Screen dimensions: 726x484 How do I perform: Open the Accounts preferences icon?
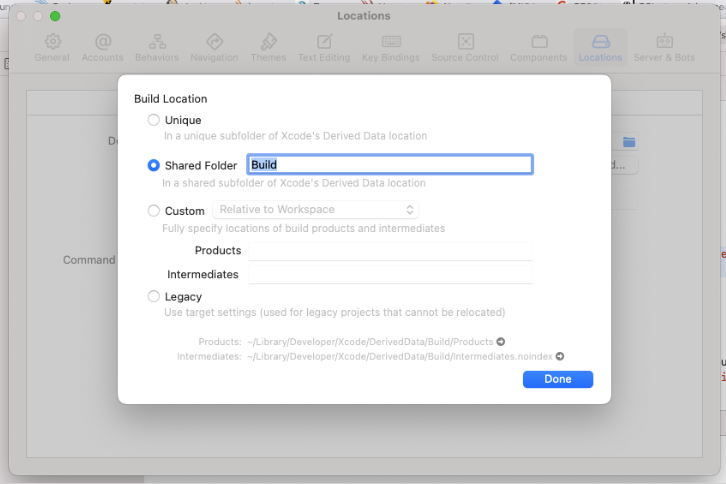(103, 42)
